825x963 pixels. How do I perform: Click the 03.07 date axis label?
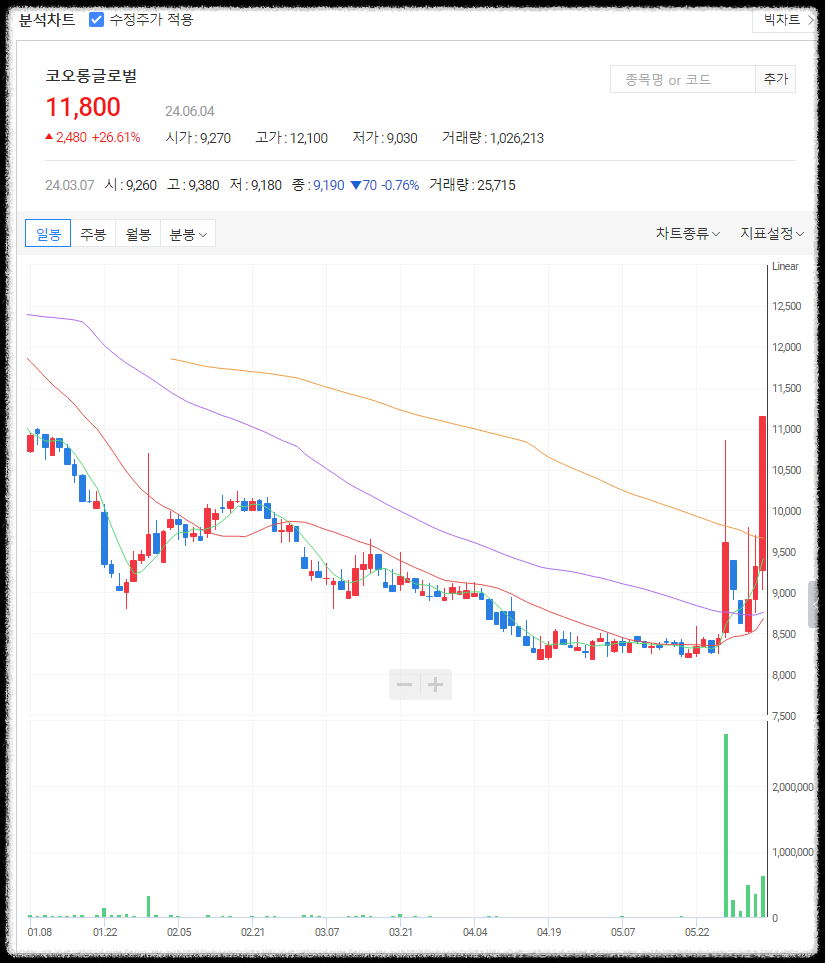pyautogui.click(x=327, y=932)
